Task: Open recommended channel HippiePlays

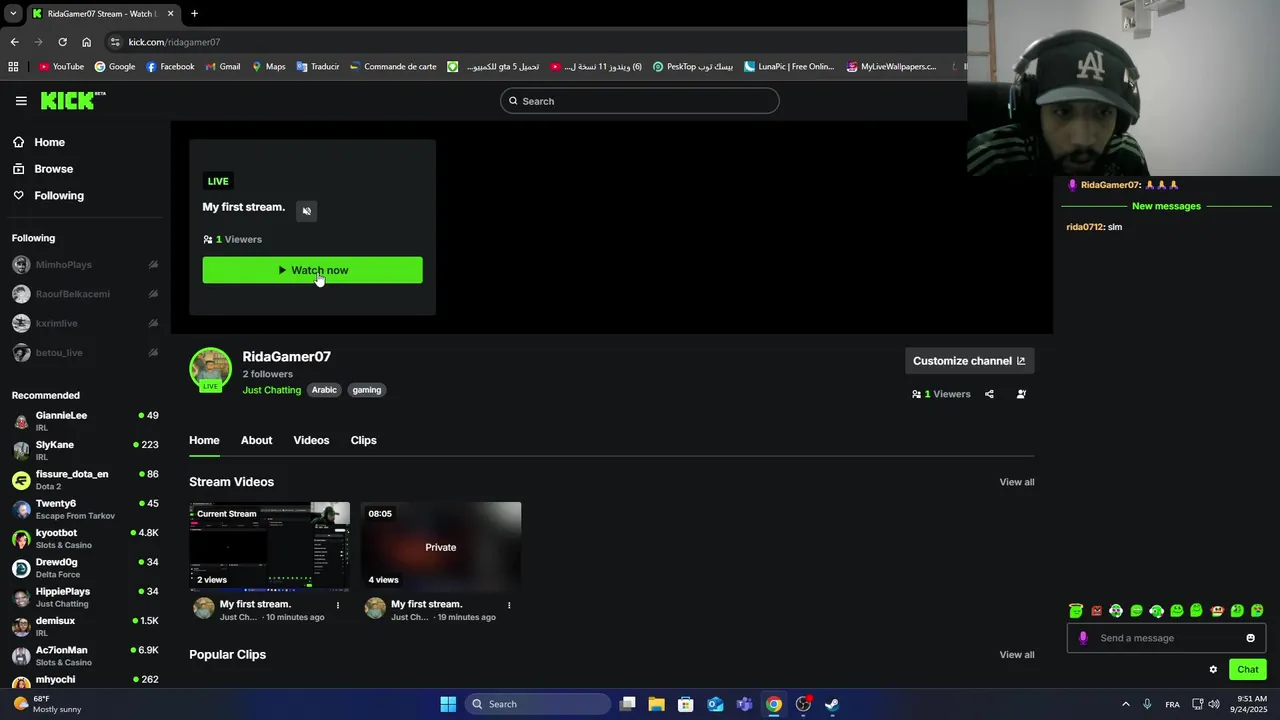Action: [85, 597]
